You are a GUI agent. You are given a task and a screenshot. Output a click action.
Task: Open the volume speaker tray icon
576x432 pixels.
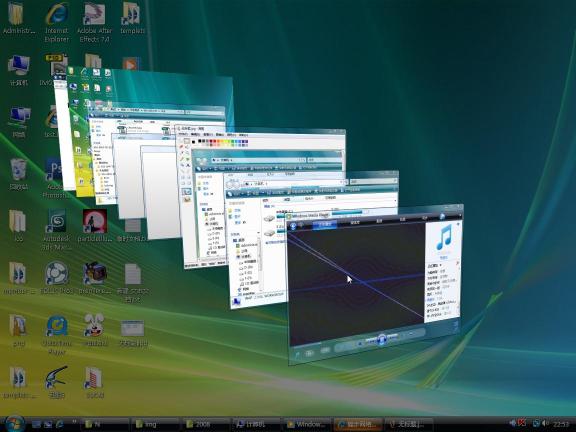point(546,423)
